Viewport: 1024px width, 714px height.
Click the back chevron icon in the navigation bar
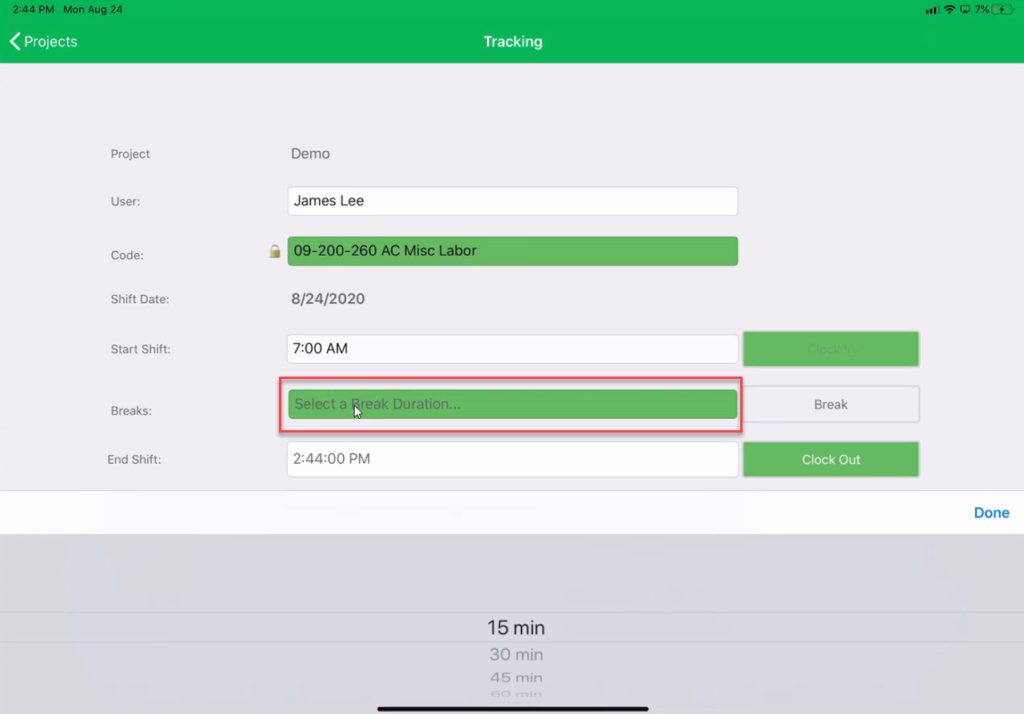[14, 41]
